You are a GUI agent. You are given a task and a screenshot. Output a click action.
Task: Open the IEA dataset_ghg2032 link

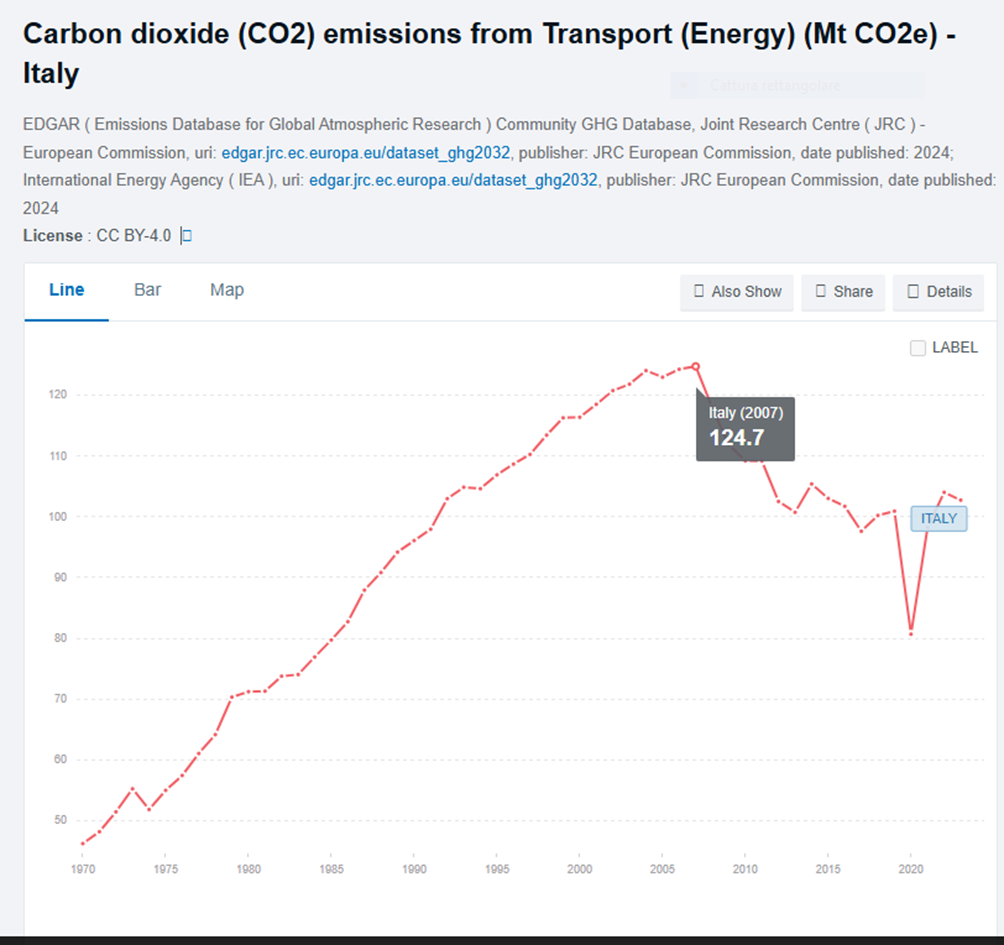click(453, 181)
